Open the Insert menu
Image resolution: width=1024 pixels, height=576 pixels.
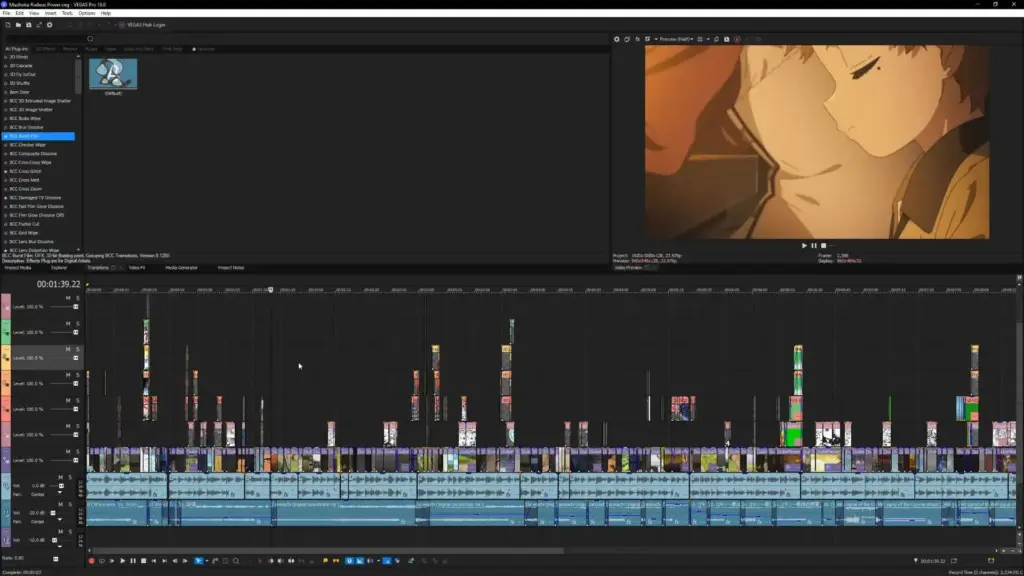[x=50, y=13]
